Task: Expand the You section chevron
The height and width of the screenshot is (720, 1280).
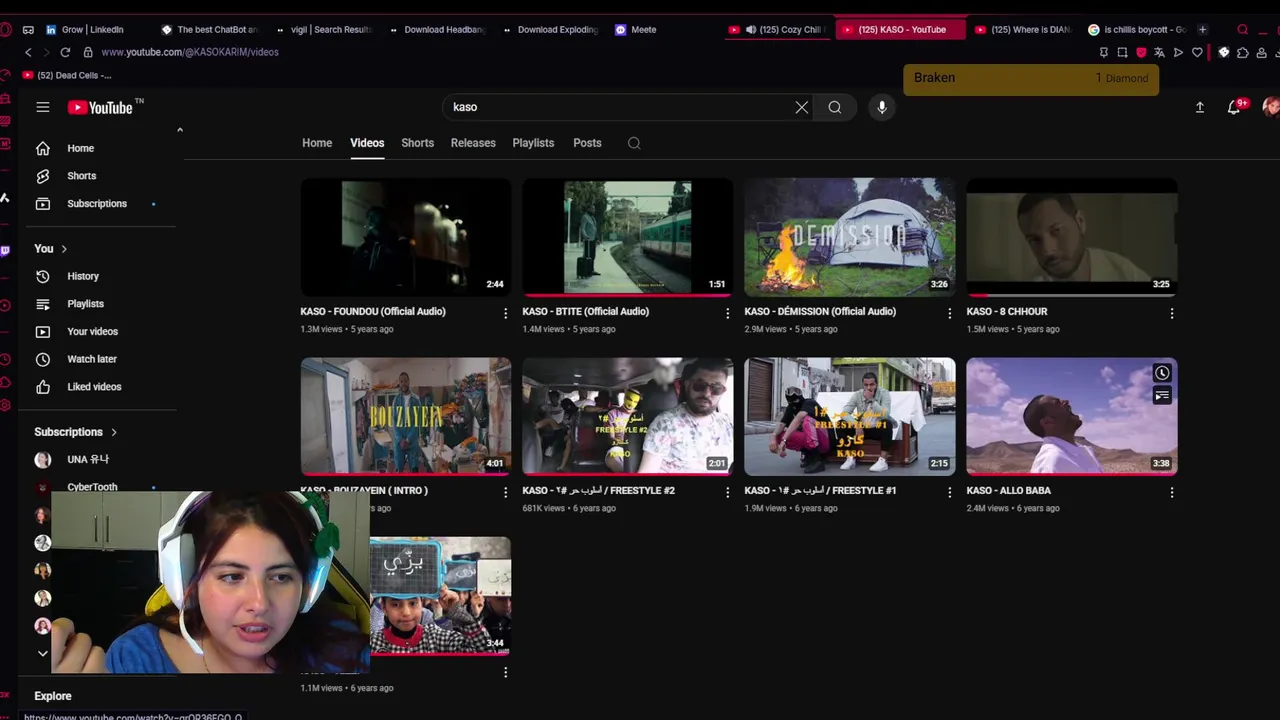Action: [x=64, y=249]
